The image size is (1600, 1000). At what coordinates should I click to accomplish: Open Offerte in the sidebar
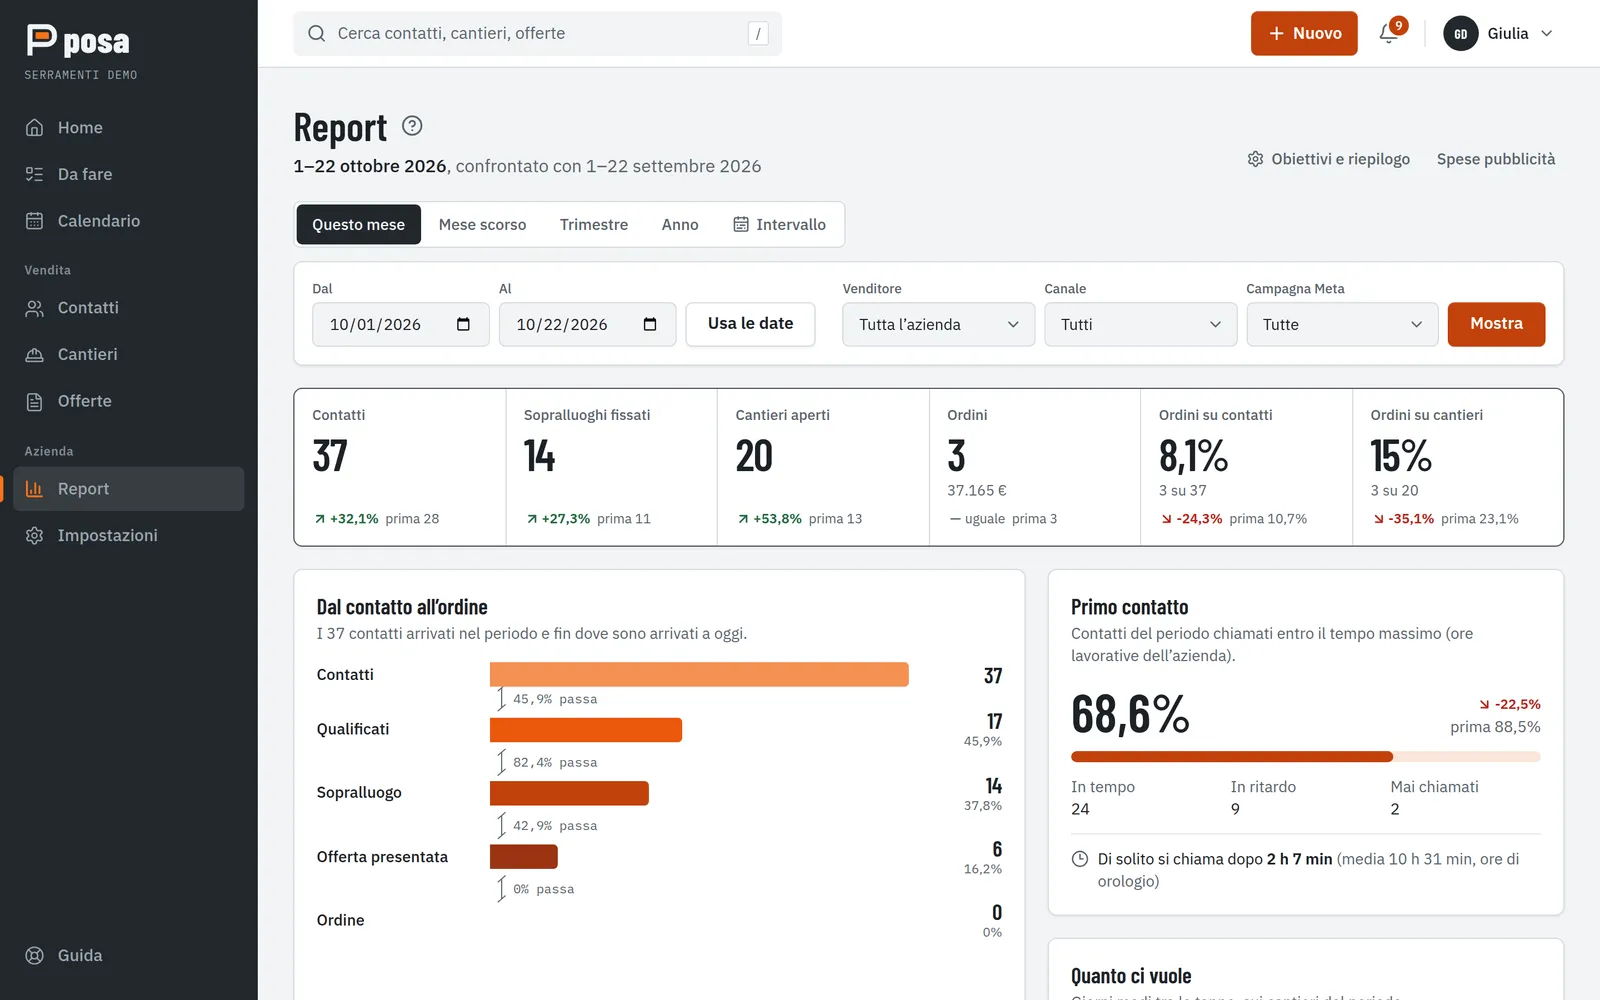pyautogui.click(x=129, y=401)
